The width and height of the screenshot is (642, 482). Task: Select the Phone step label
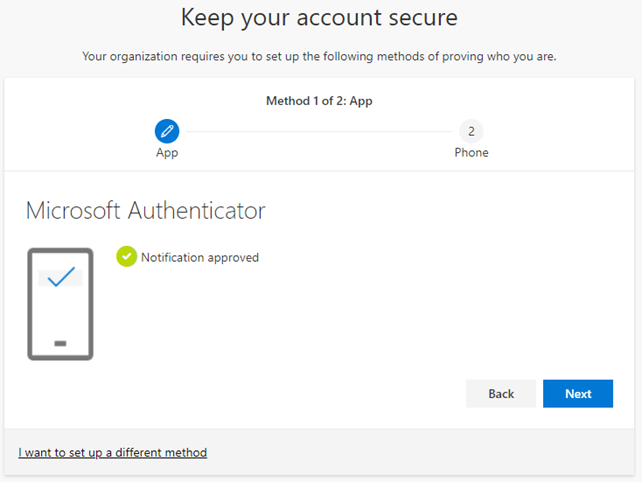point(471,153)
